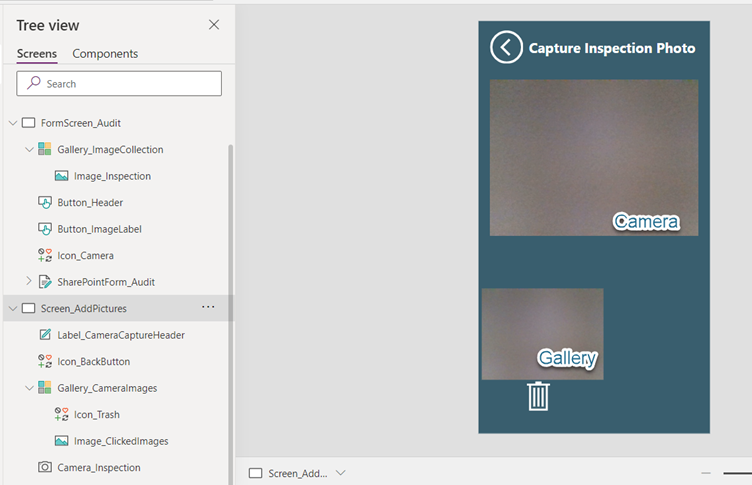Click the zoom out minus button
This screenshot has width=752, height=485.
[x=706, y=473]
